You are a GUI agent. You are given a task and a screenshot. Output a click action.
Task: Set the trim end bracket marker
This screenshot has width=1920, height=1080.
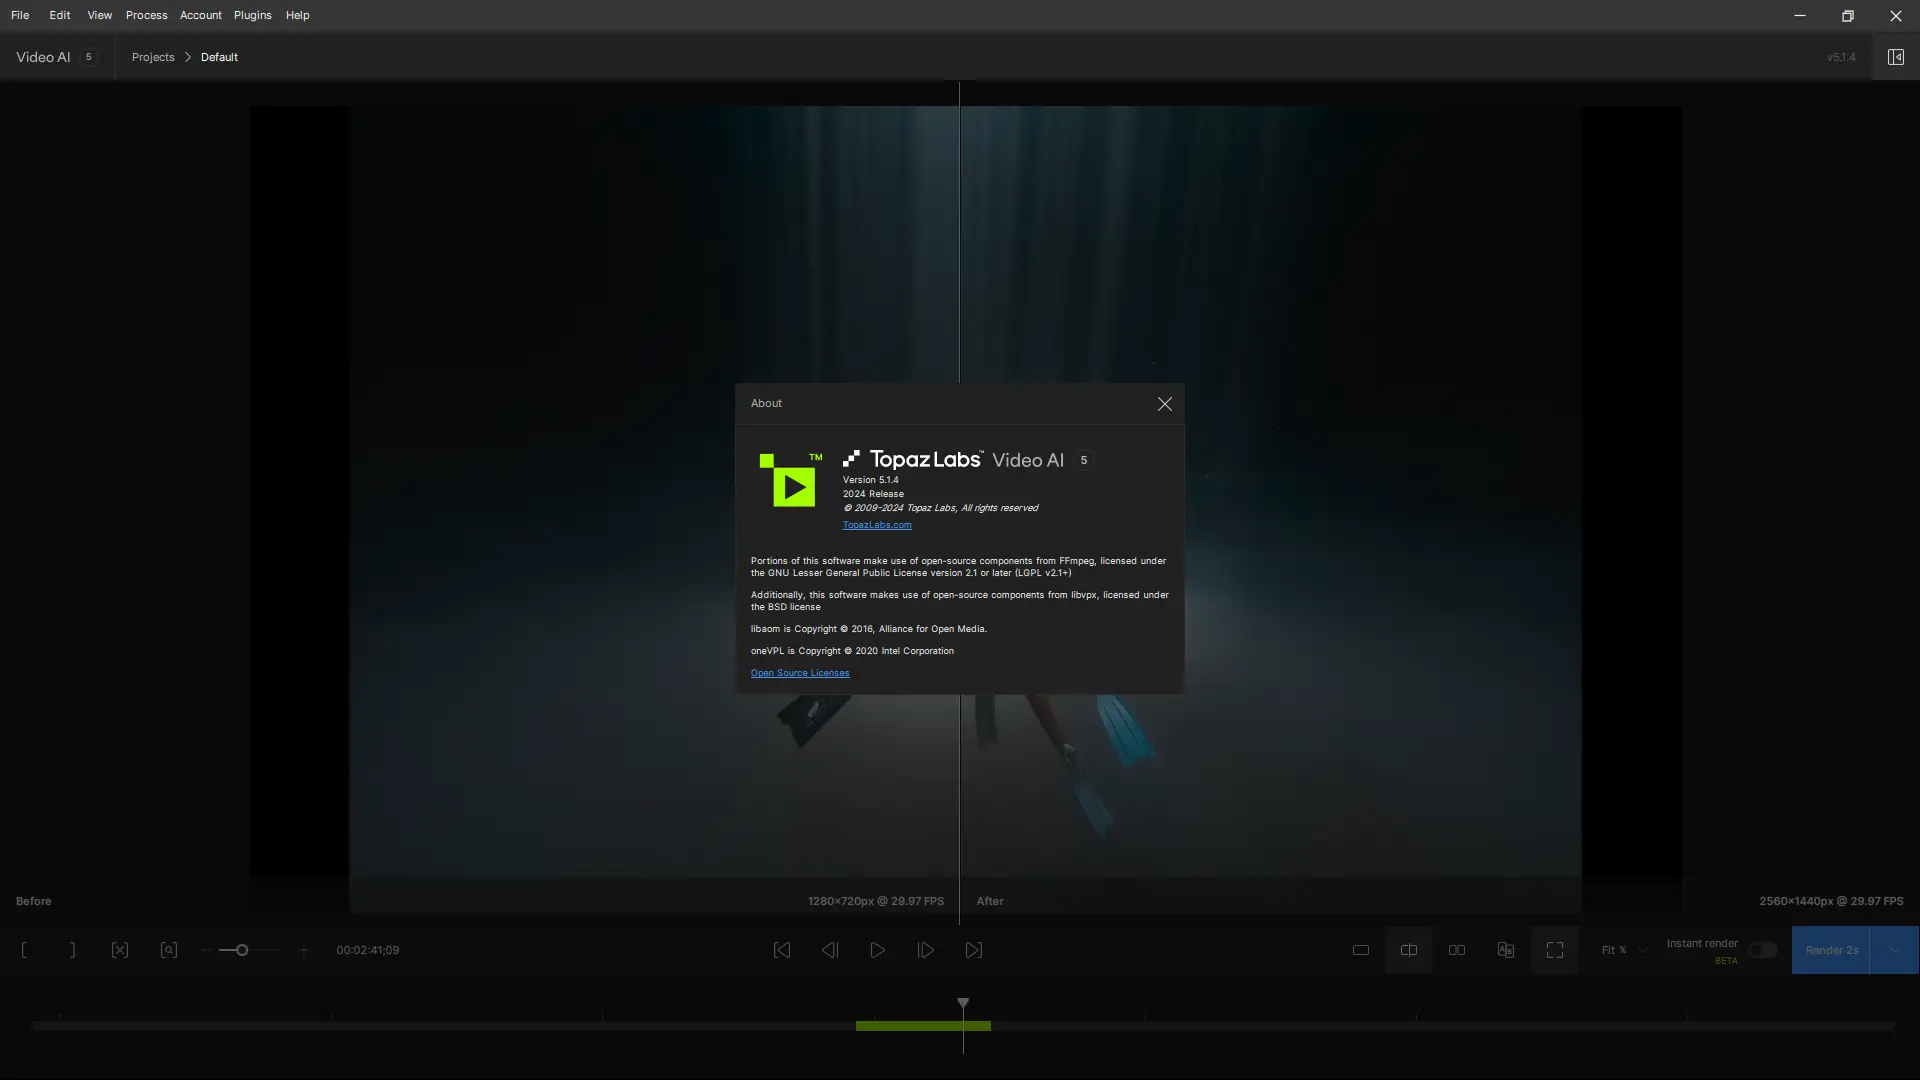(x=72, y=950)
